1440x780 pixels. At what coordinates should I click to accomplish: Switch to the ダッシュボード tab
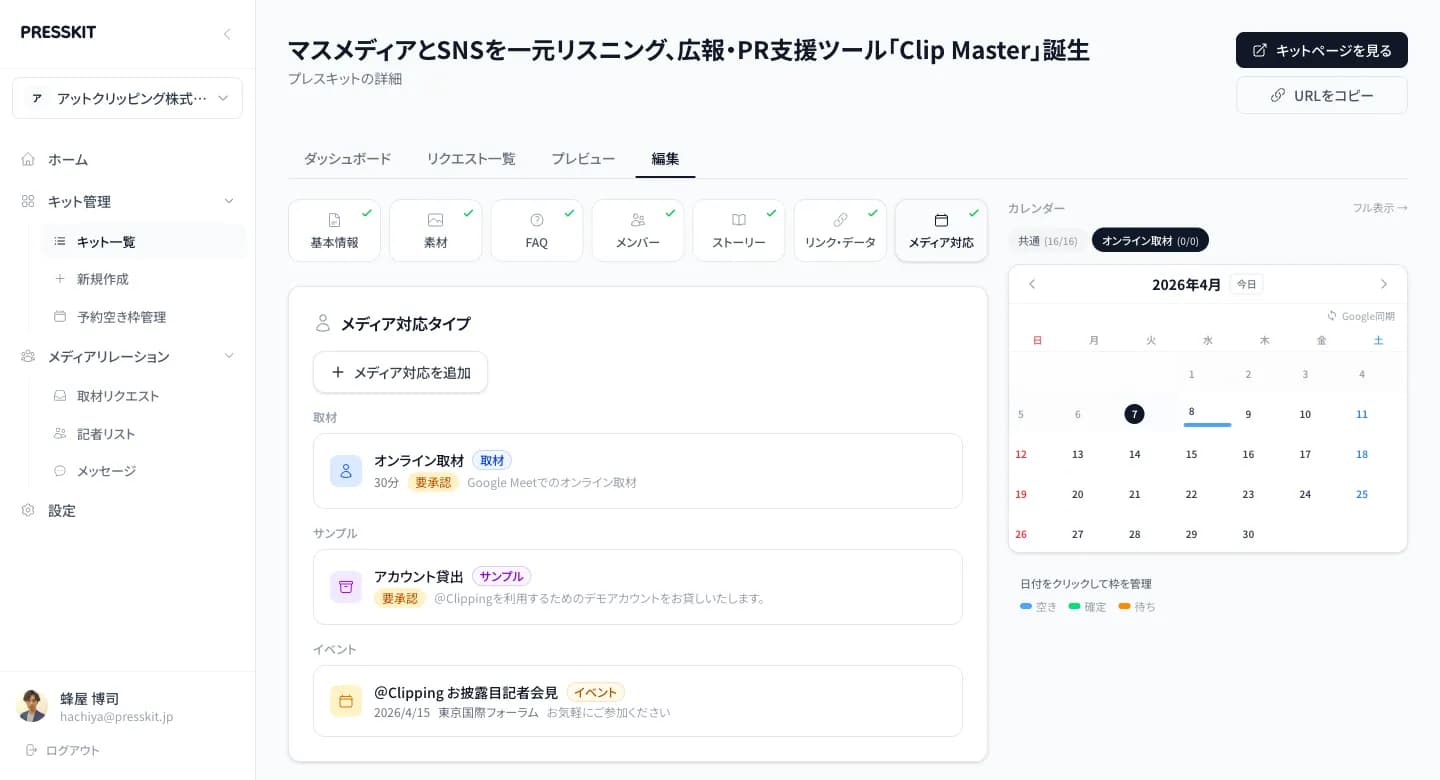click(x=347, y=159)
